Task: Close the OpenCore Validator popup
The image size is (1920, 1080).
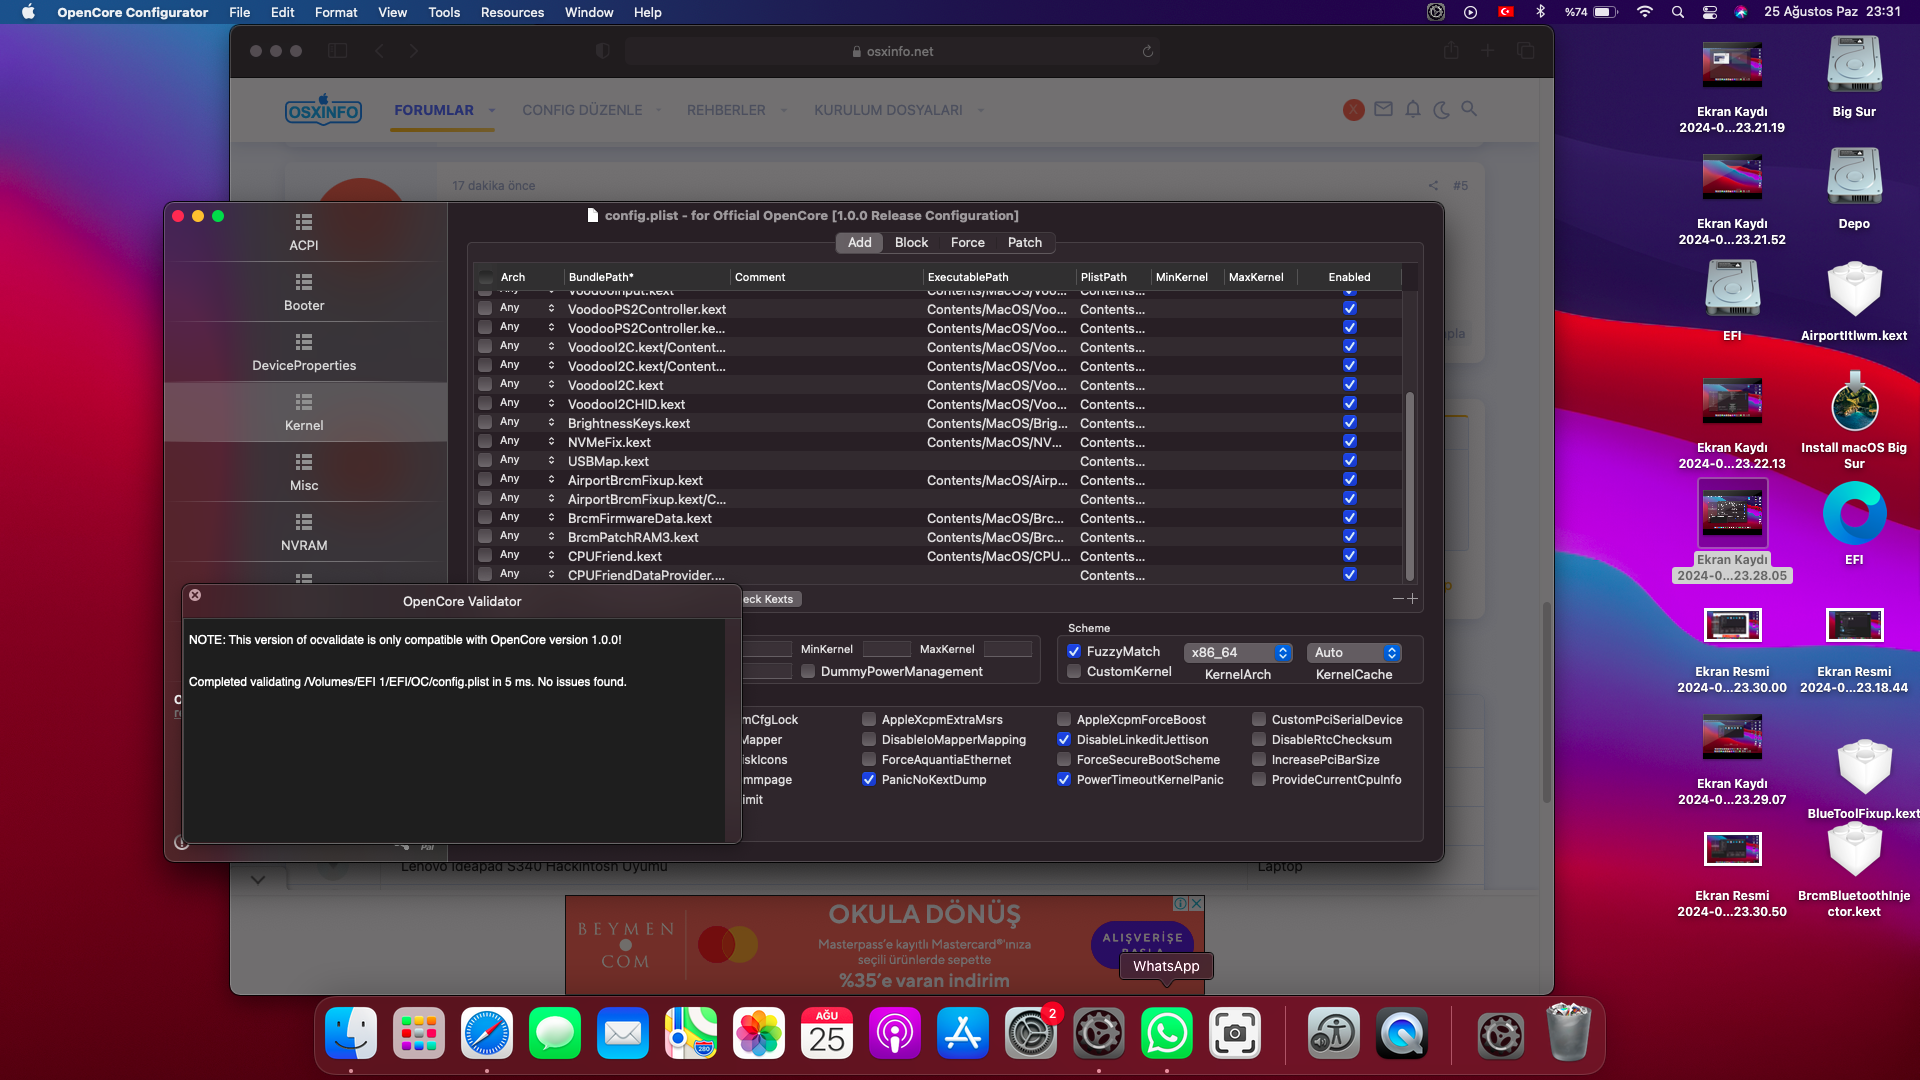Action: (x=195, y=595)
